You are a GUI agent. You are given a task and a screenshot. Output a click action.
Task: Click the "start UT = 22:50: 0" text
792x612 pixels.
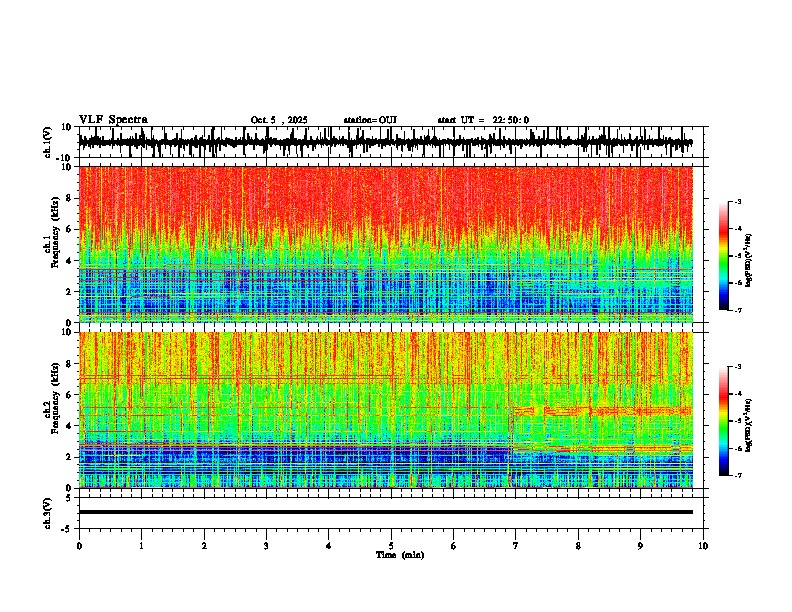pos(483,120)
